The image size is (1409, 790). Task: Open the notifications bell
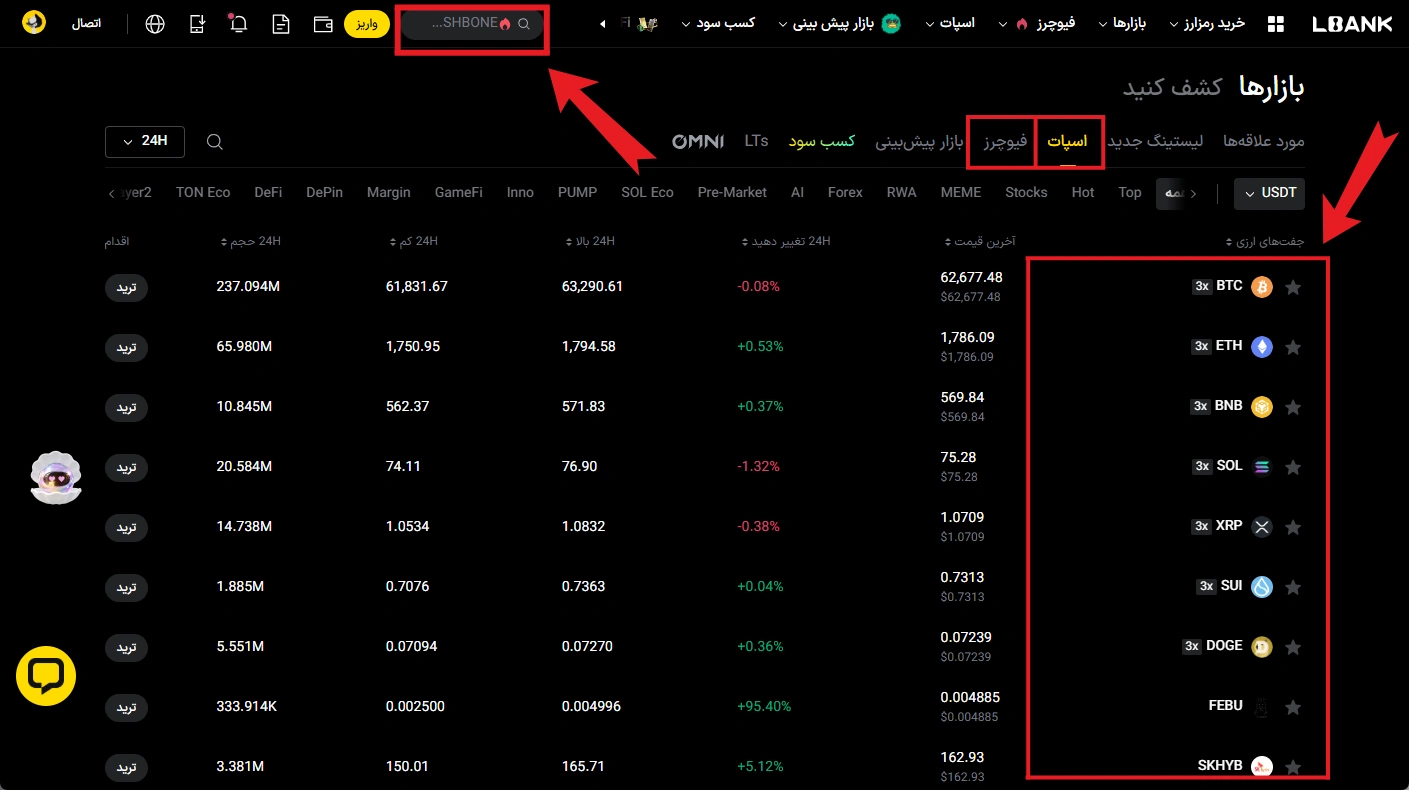tap(238, 23)
